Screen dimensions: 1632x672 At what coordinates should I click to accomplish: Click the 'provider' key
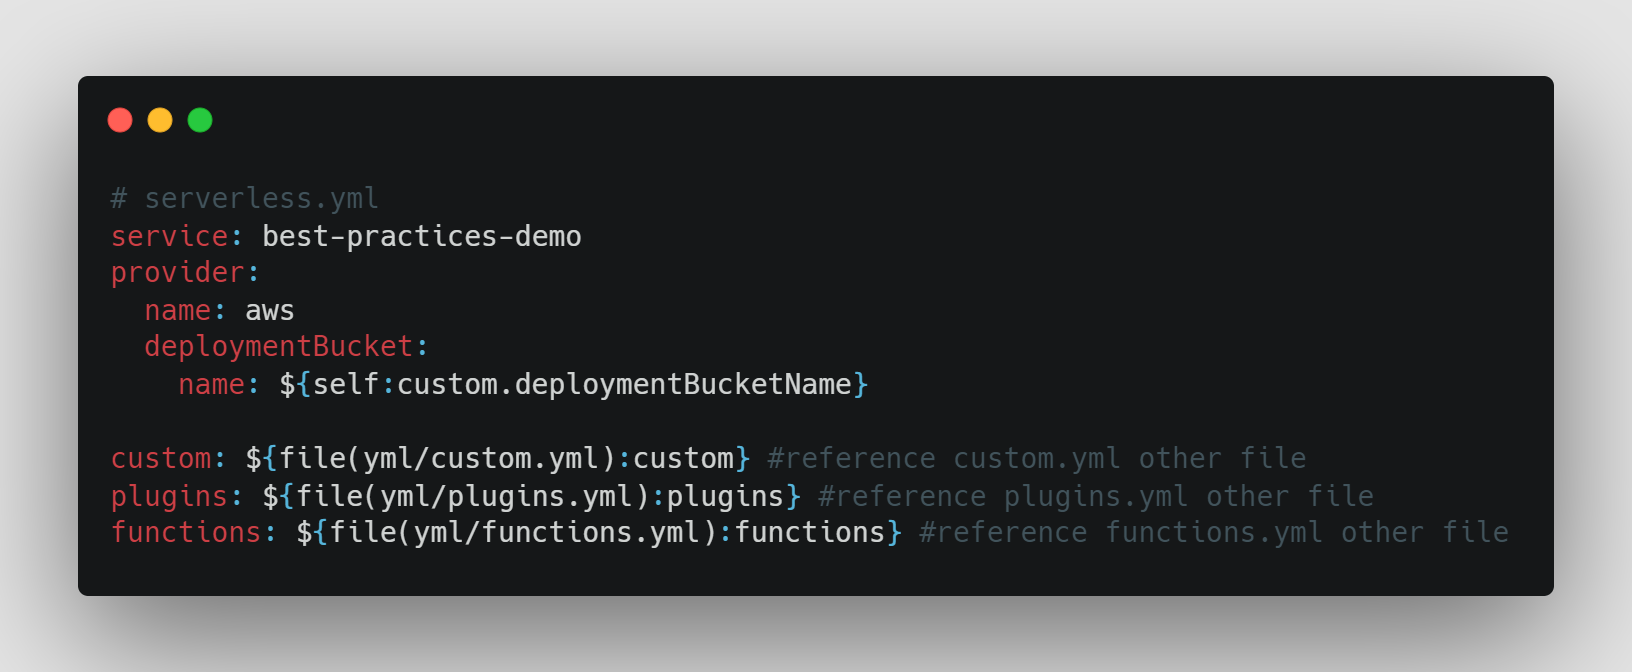click(x=177, y=273)
